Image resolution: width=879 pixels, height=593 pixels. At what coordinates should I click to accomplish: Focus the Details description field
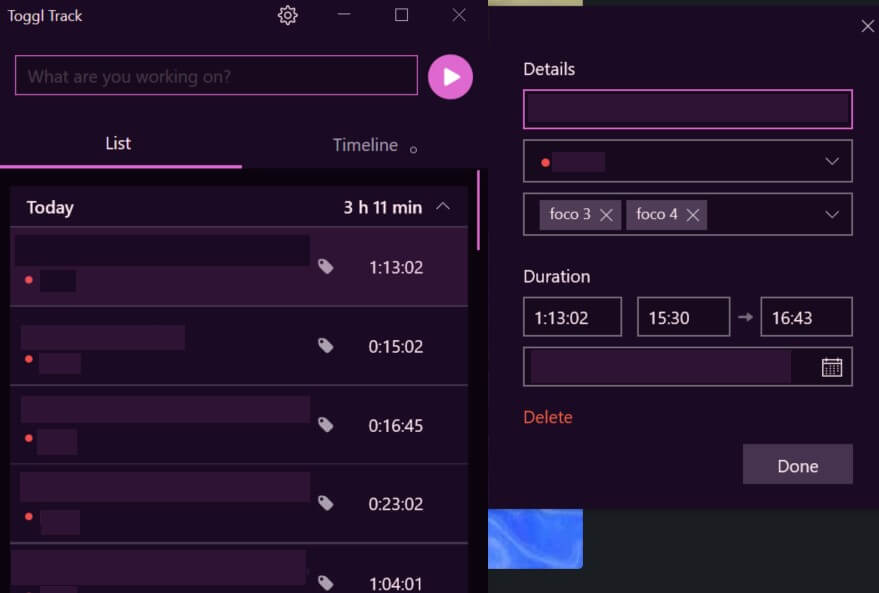(x=688, y=109)
